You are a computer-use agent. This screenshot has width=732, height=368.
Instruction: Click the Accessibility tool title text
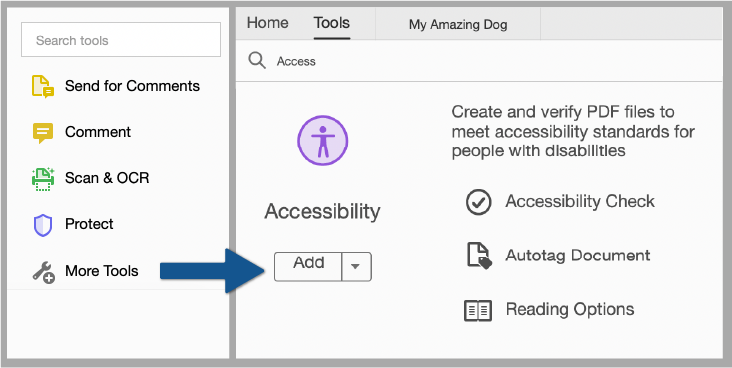(x=322, y=212)
